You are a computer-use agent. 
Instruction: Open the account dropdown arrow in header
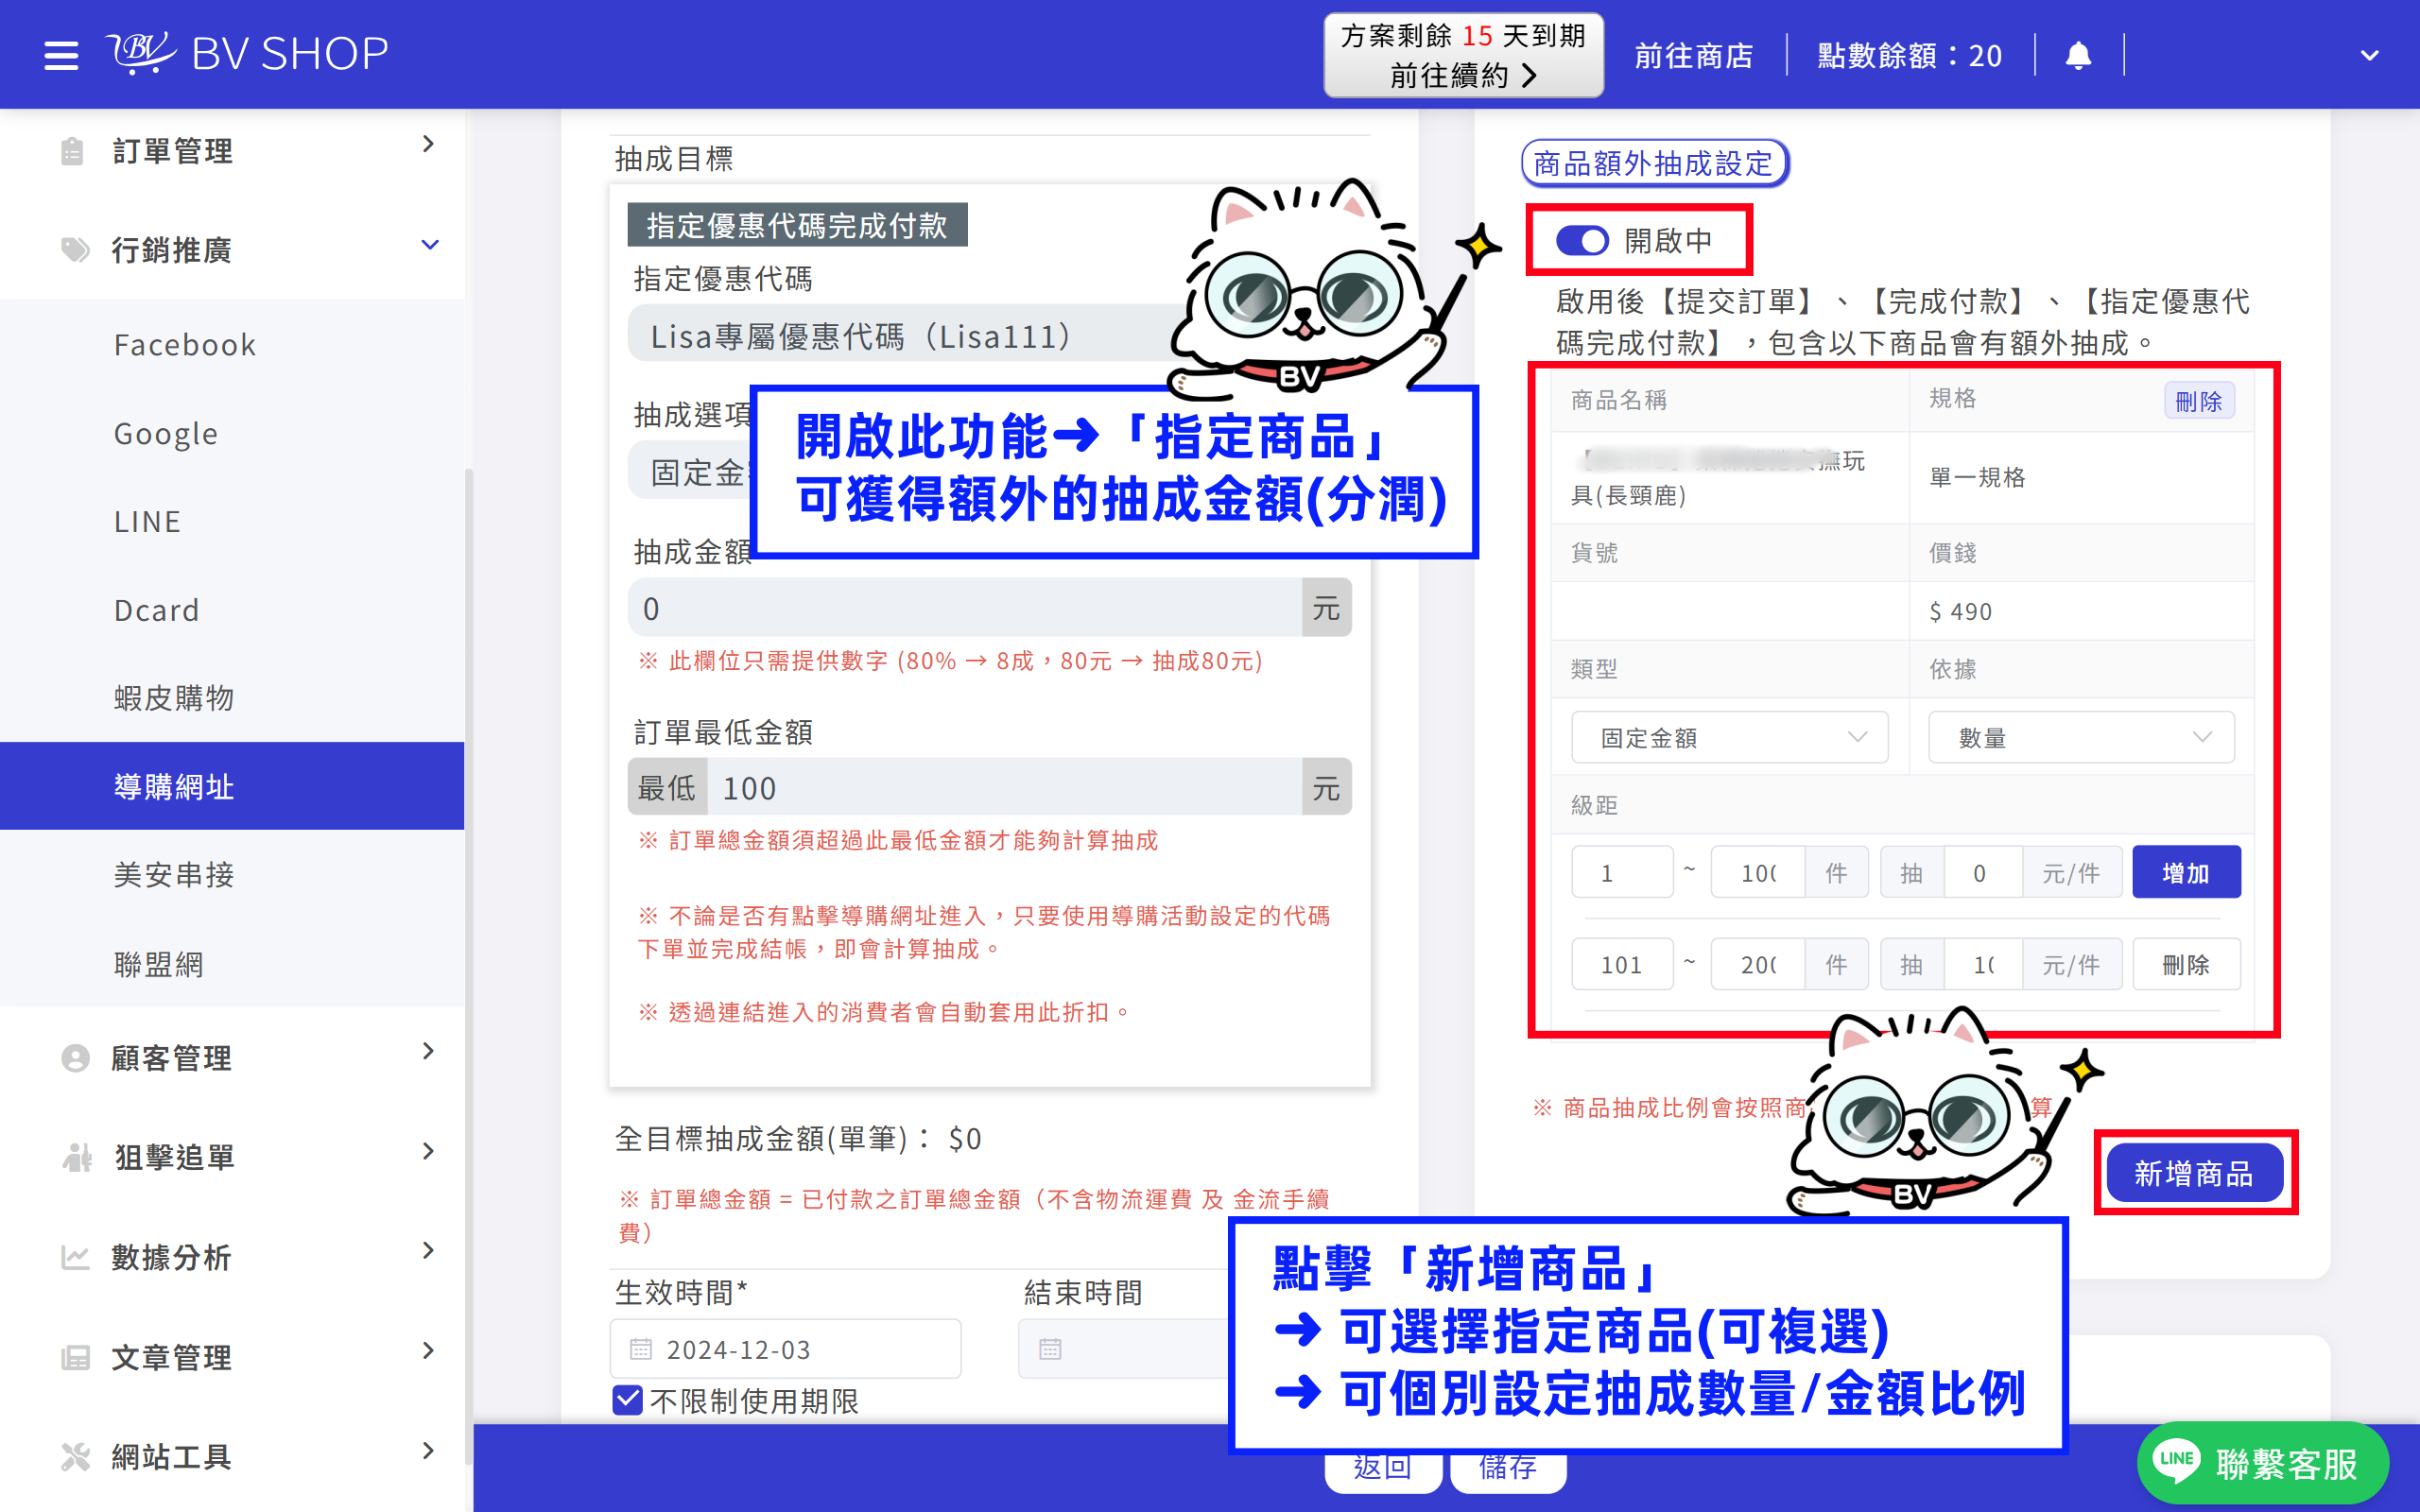(2369, 55)
